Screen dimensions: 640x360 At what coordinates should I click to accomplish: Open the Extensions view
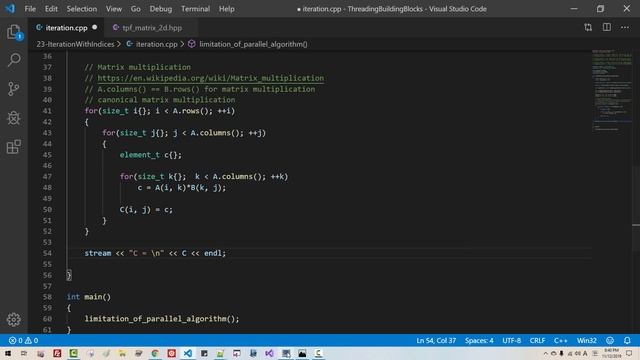(x=13, y=147)
